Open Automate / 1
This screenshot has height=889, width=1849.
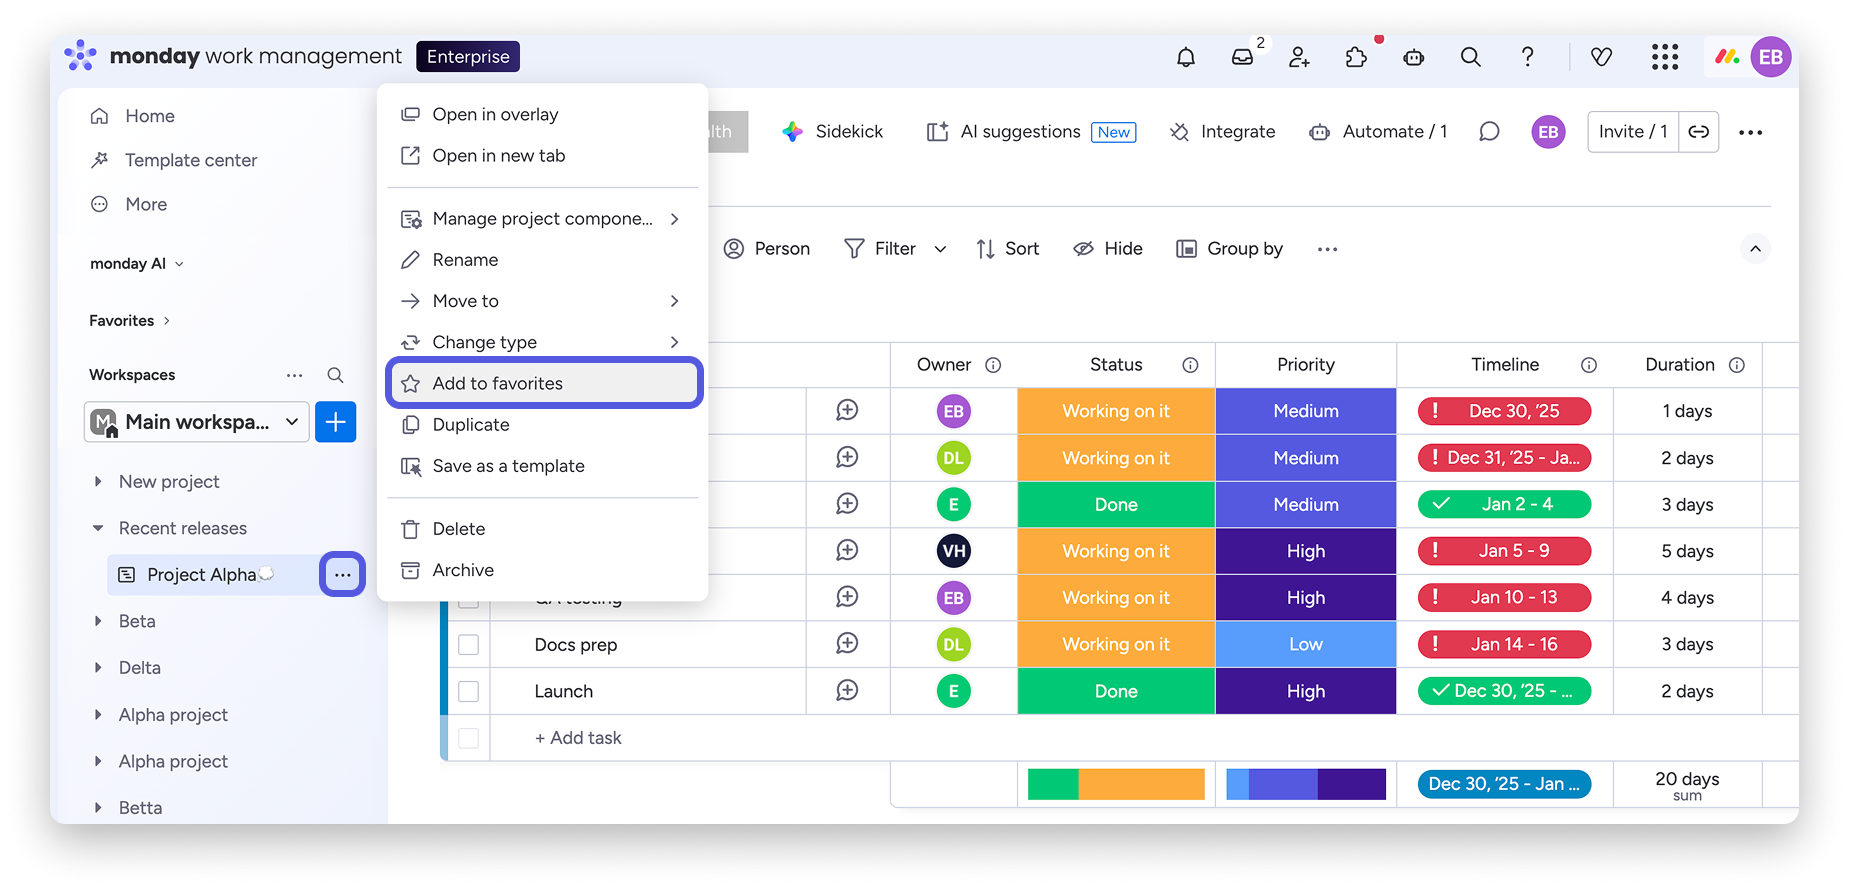tap(1378, 132)
